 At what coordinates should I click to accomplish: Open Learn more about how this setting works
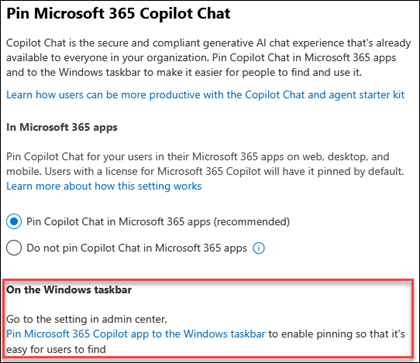[x=104, y=186]
